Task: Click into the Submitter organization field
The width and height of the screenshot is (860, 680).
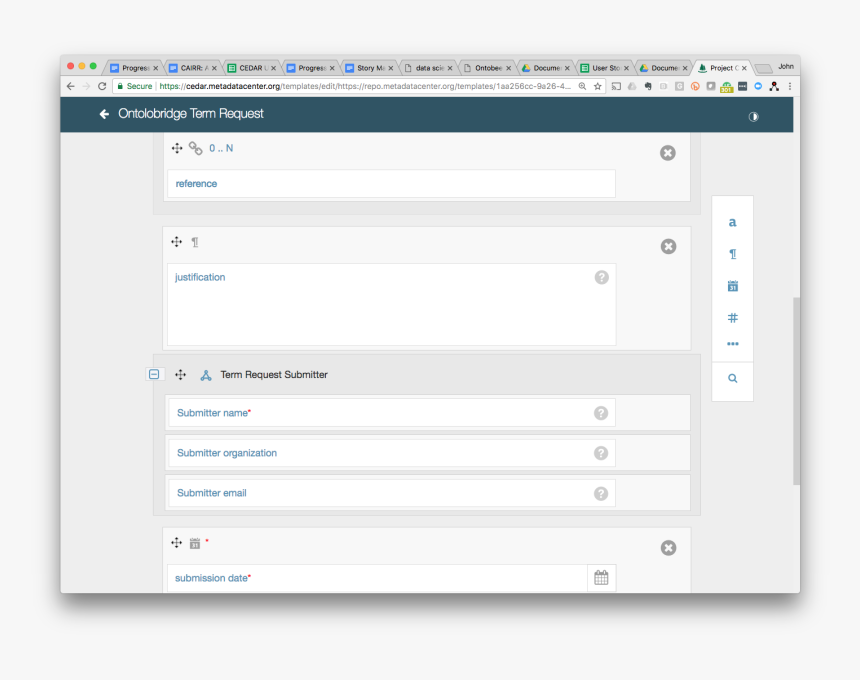Action: click(380, 453)
